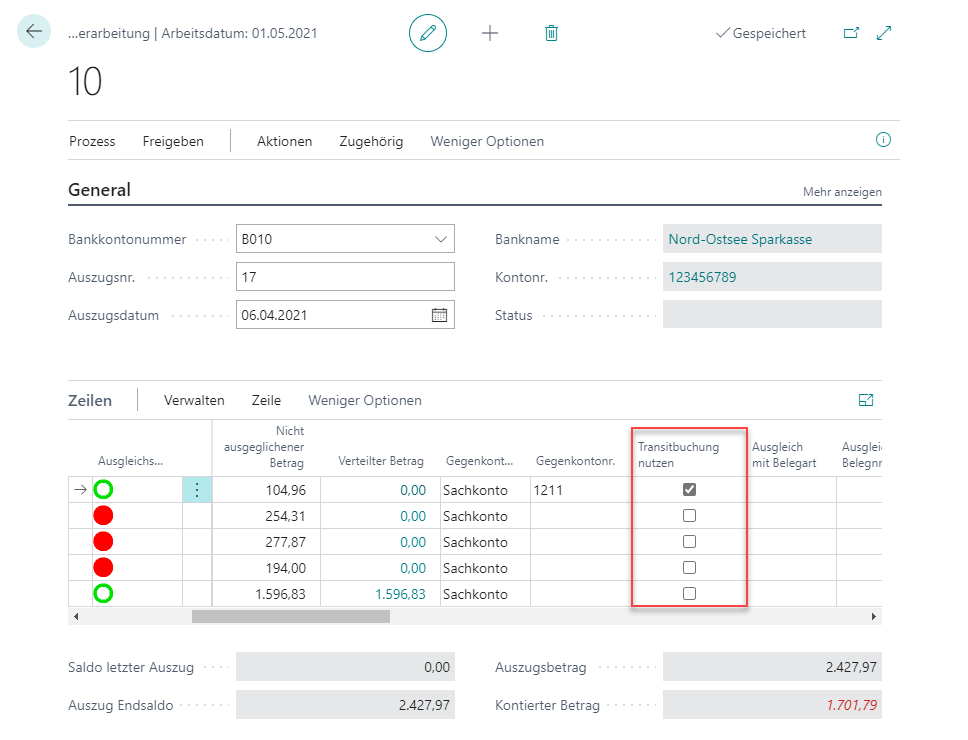Check Transitbuchung nutzen for 1.596,83 row
This screenshot has height=740, width=968.
click(x=689, y=594)
